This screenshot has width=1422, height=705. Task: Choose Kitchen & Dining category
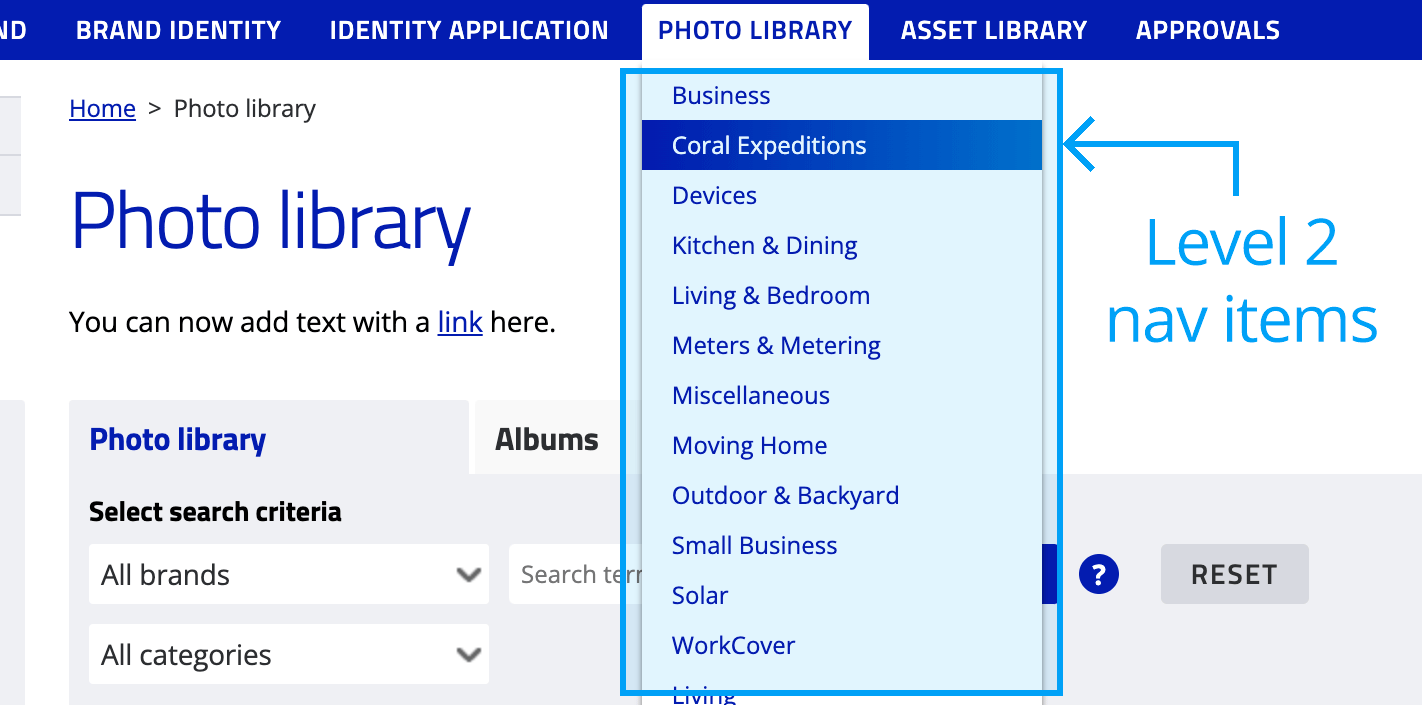pyautogui.click(x=764, y=245)
